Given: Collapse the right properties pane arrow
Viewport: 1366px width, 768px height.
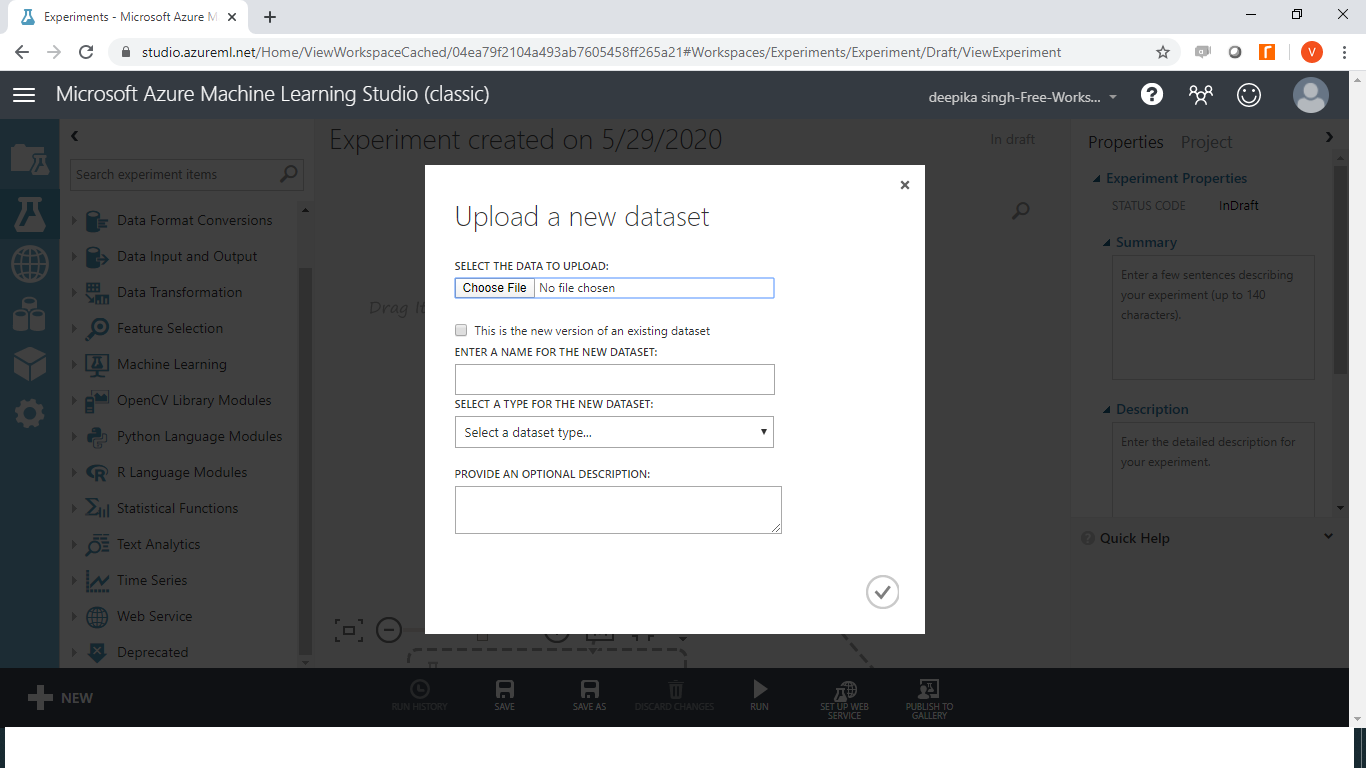Looking at the screenshot, I should pos(1329,137).
